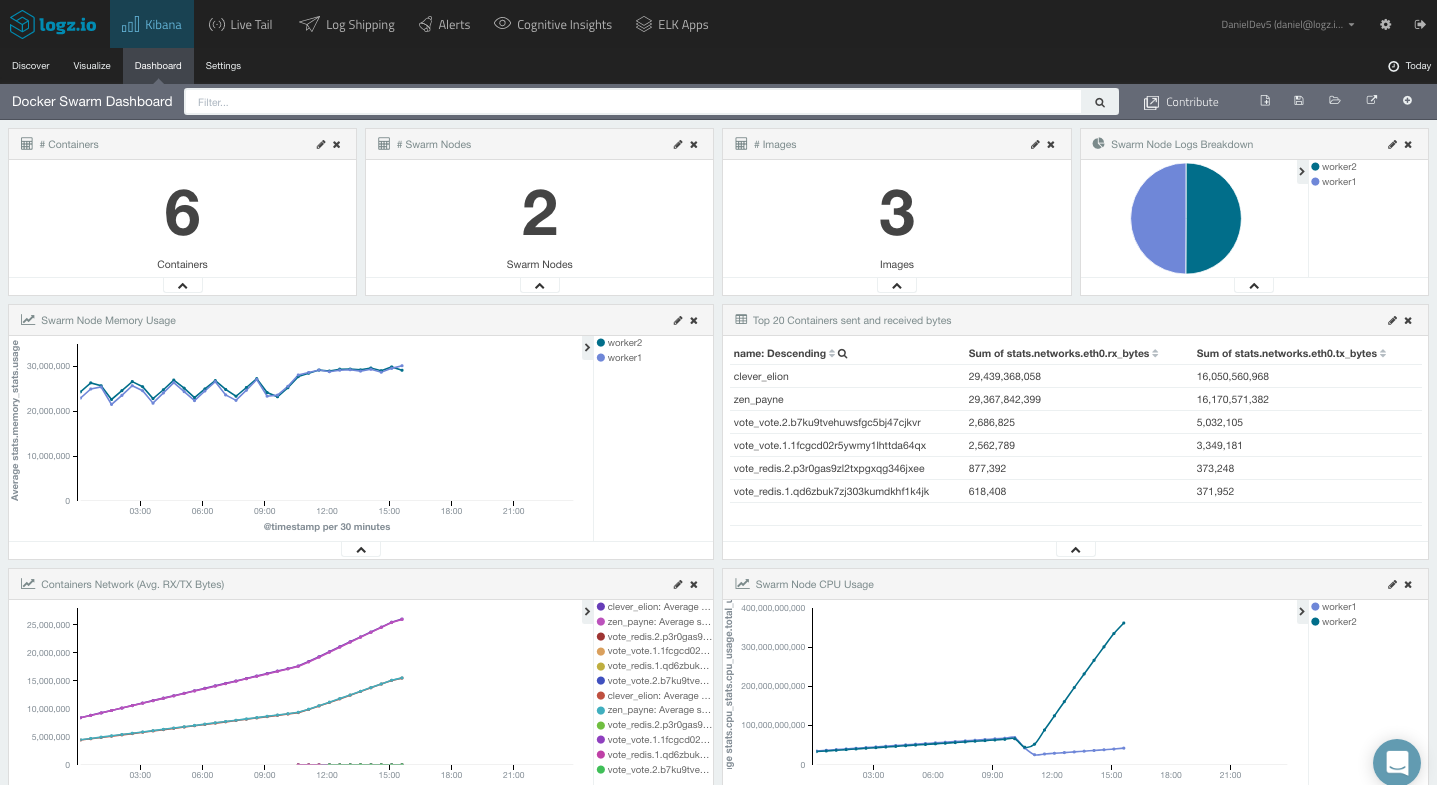Remove the Containers Network panel
The height and width of the screenshot is (785, 1437).
coord(694,584)
